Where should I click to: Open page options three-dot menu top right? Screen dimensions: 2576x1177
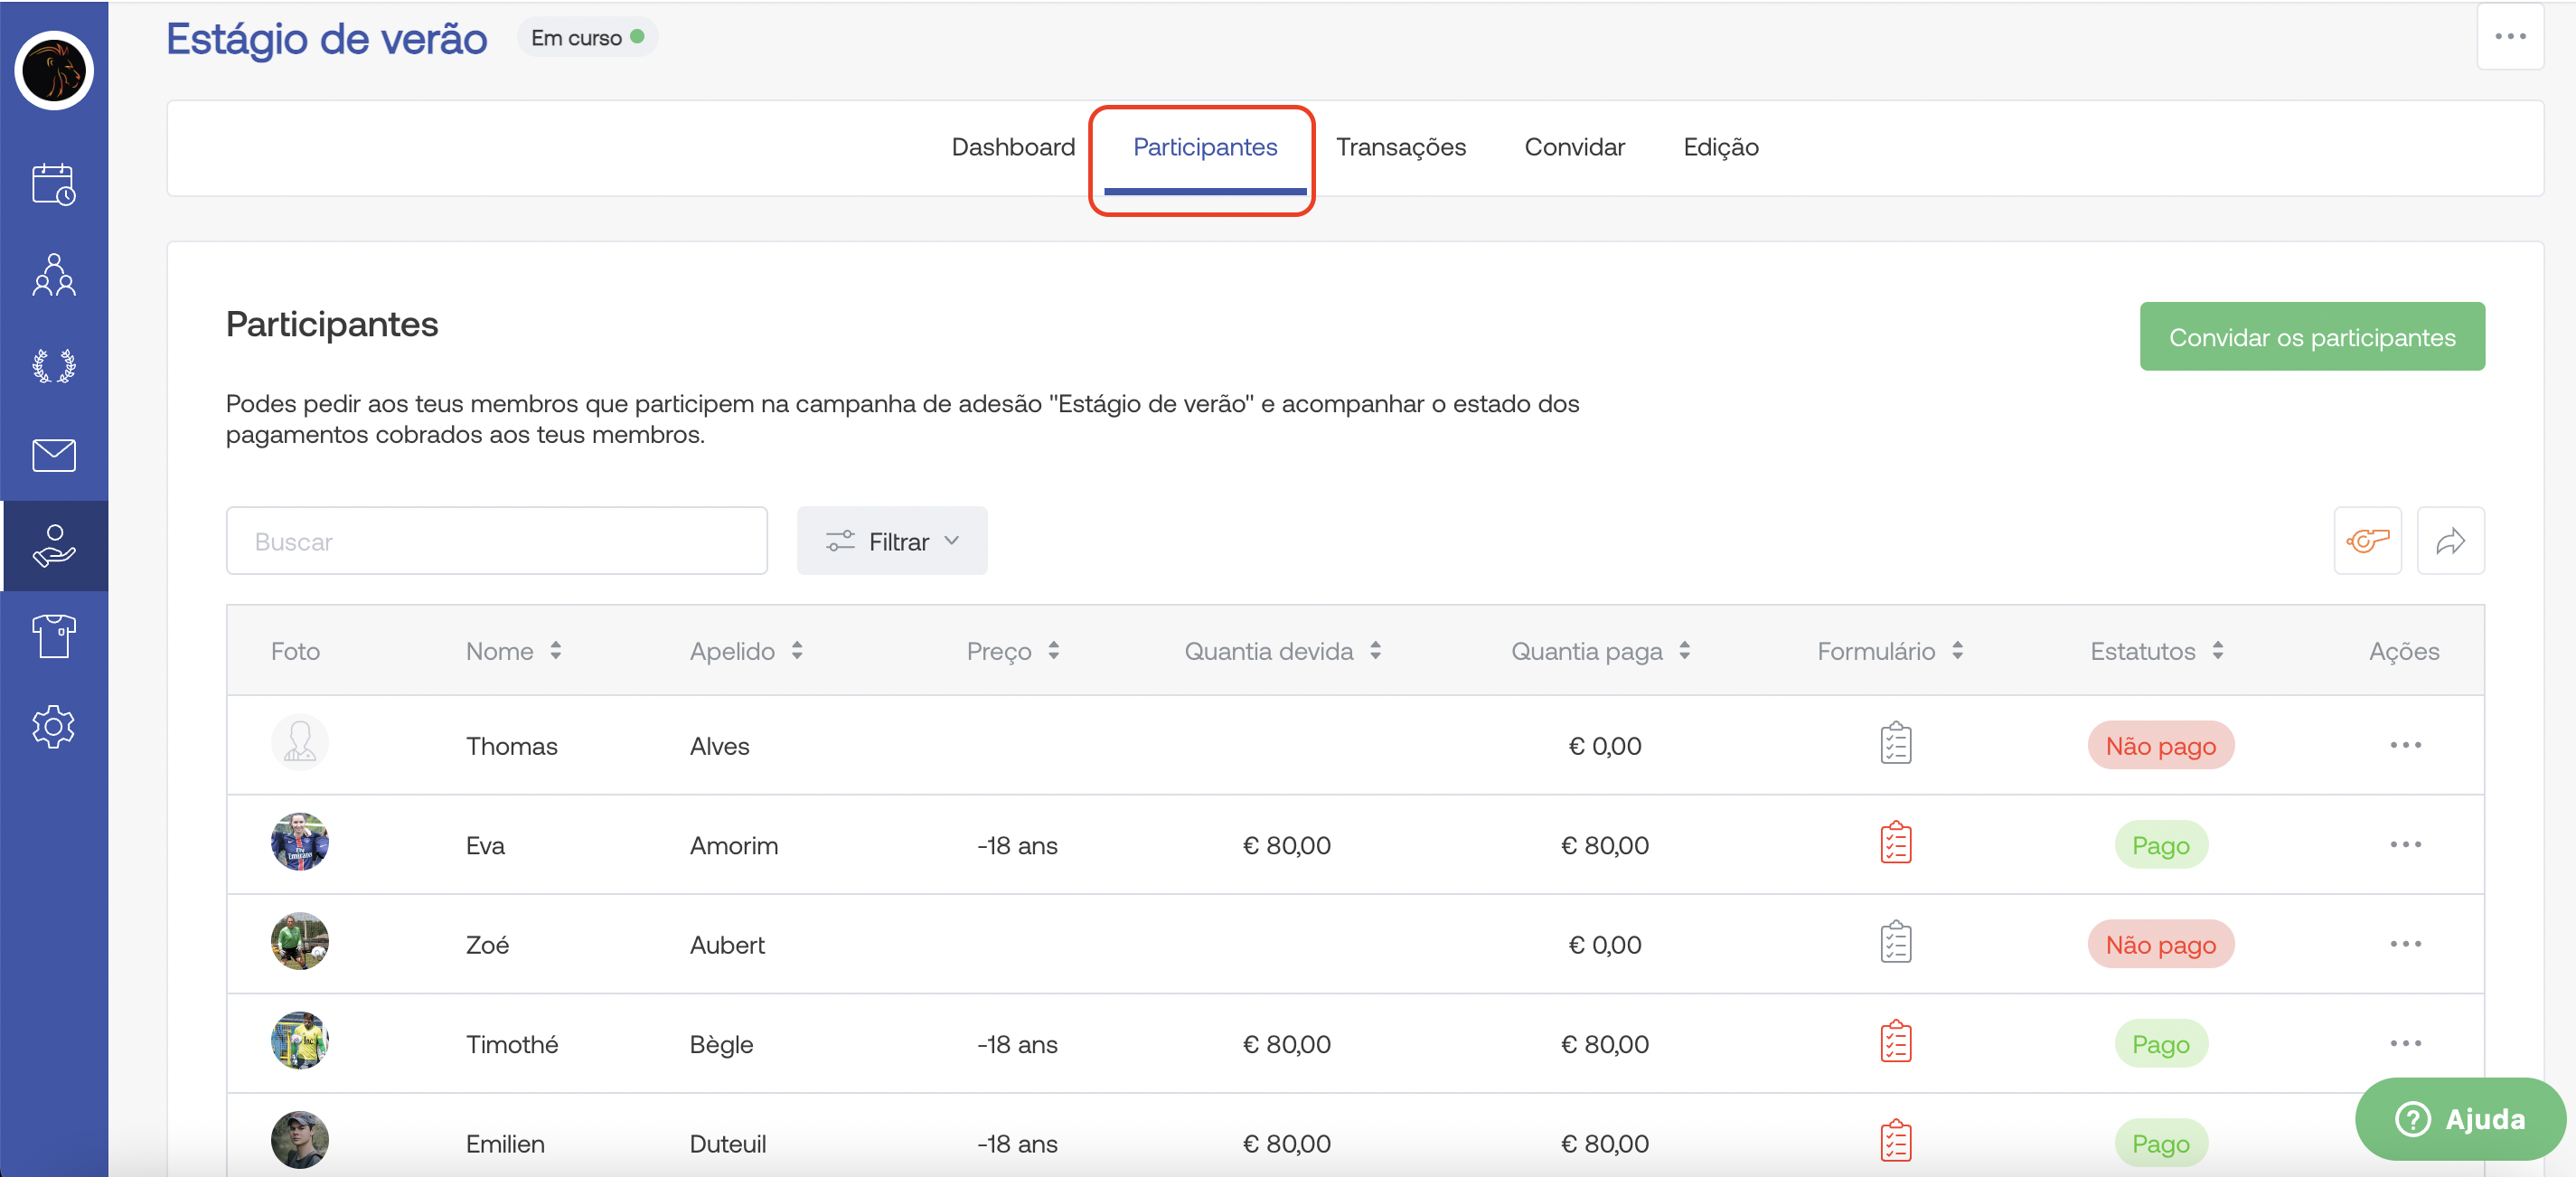pos(2509,37)
